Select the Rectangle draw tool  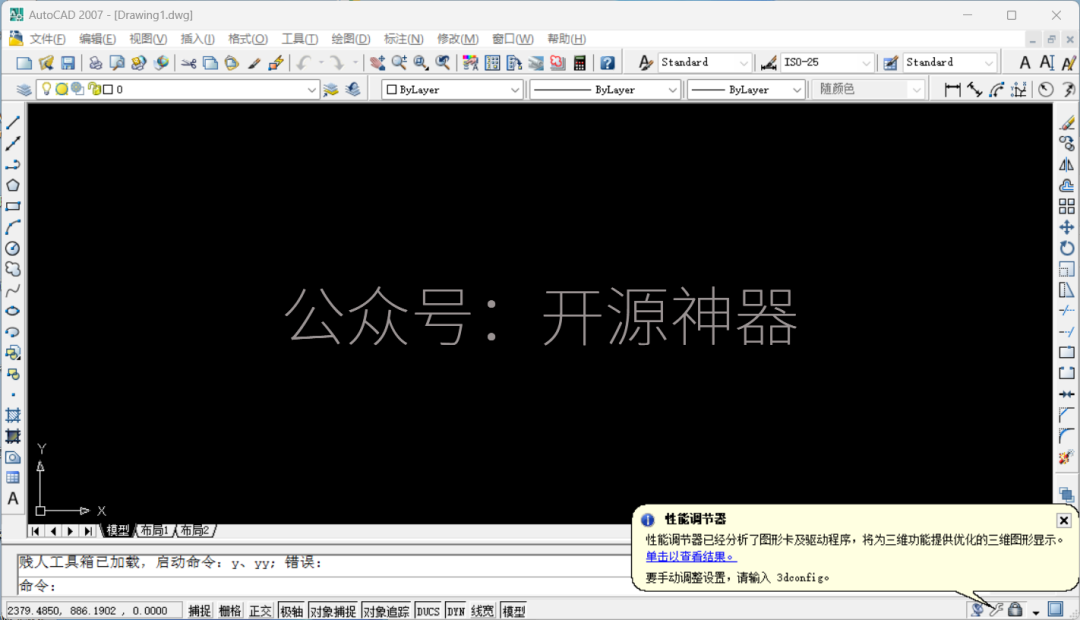13,206
